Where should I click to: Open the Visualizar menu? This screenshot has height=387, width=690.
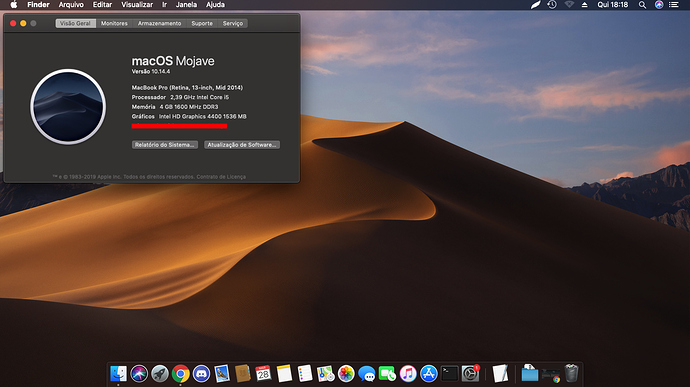pyautogui.click(x=137, y=5)
